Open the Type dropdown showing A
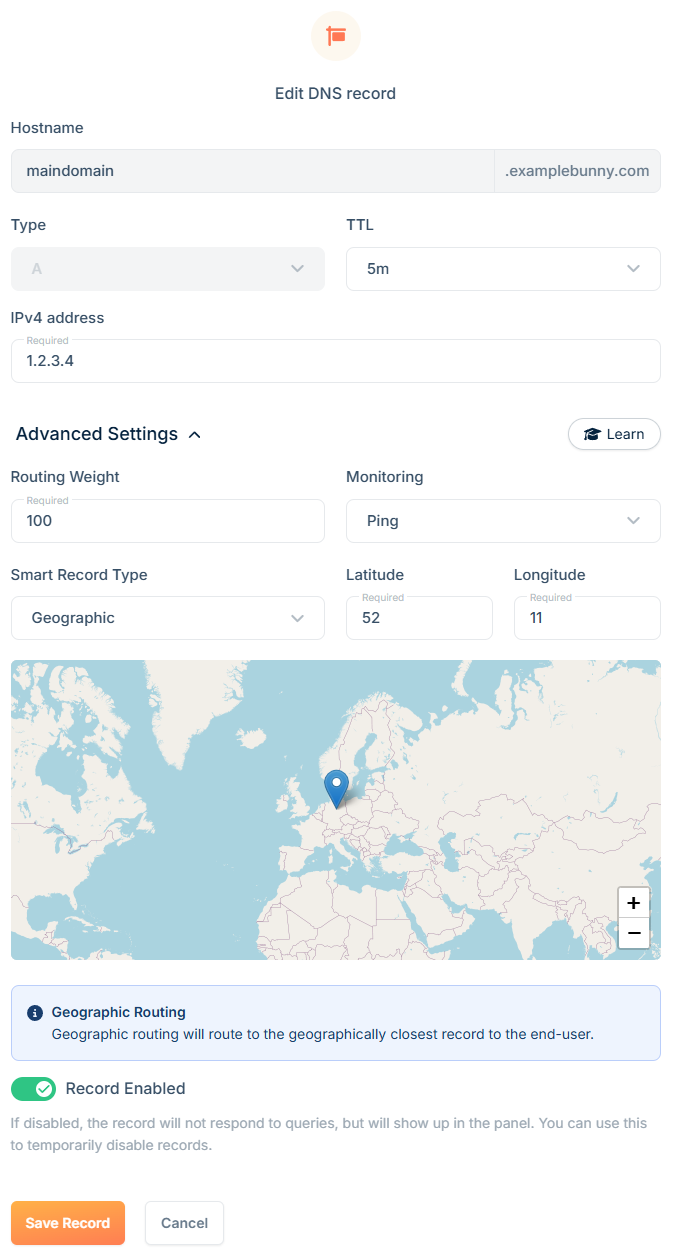This screenshot has height=1254, width=674. [167, 269]
